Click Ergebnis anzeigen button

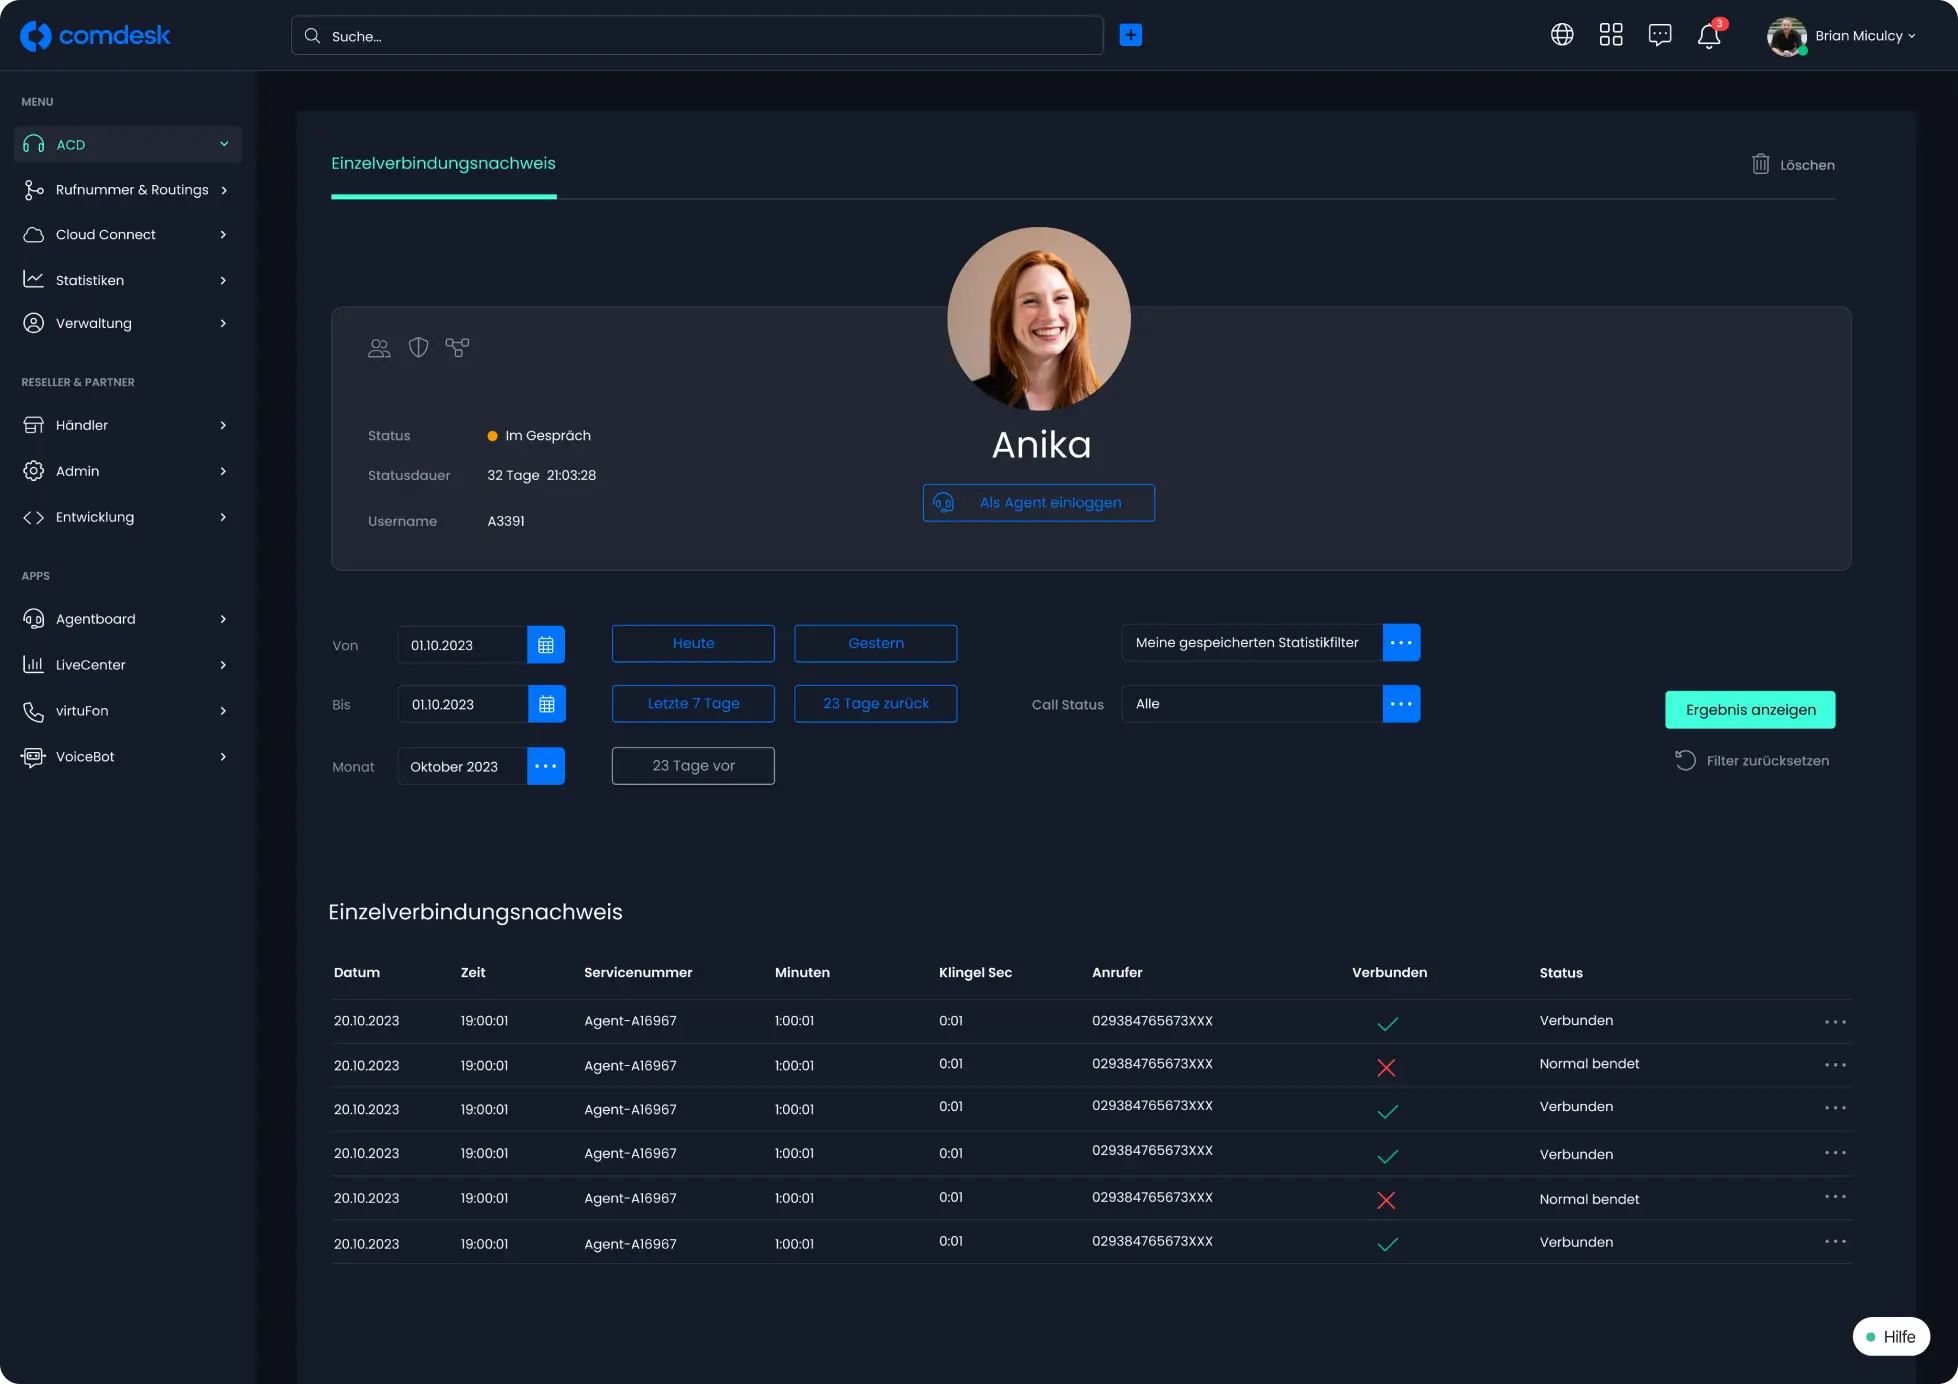[1750, 710]
